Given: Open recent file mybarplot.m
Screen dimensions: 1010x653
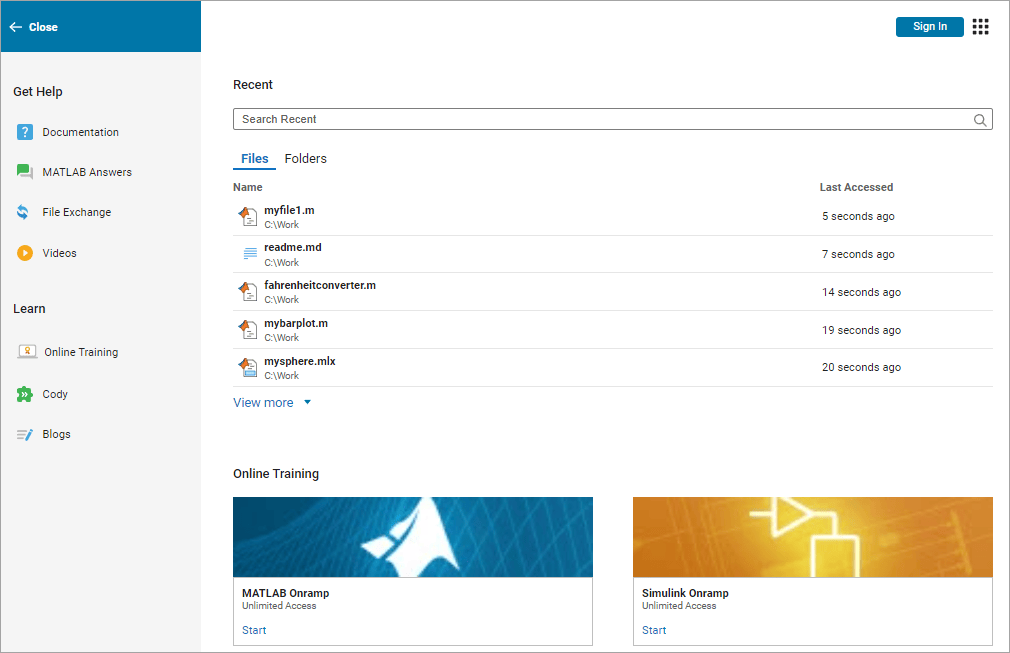Looking at the screenshot, I should pyautogui.click(x=296, y=323).
